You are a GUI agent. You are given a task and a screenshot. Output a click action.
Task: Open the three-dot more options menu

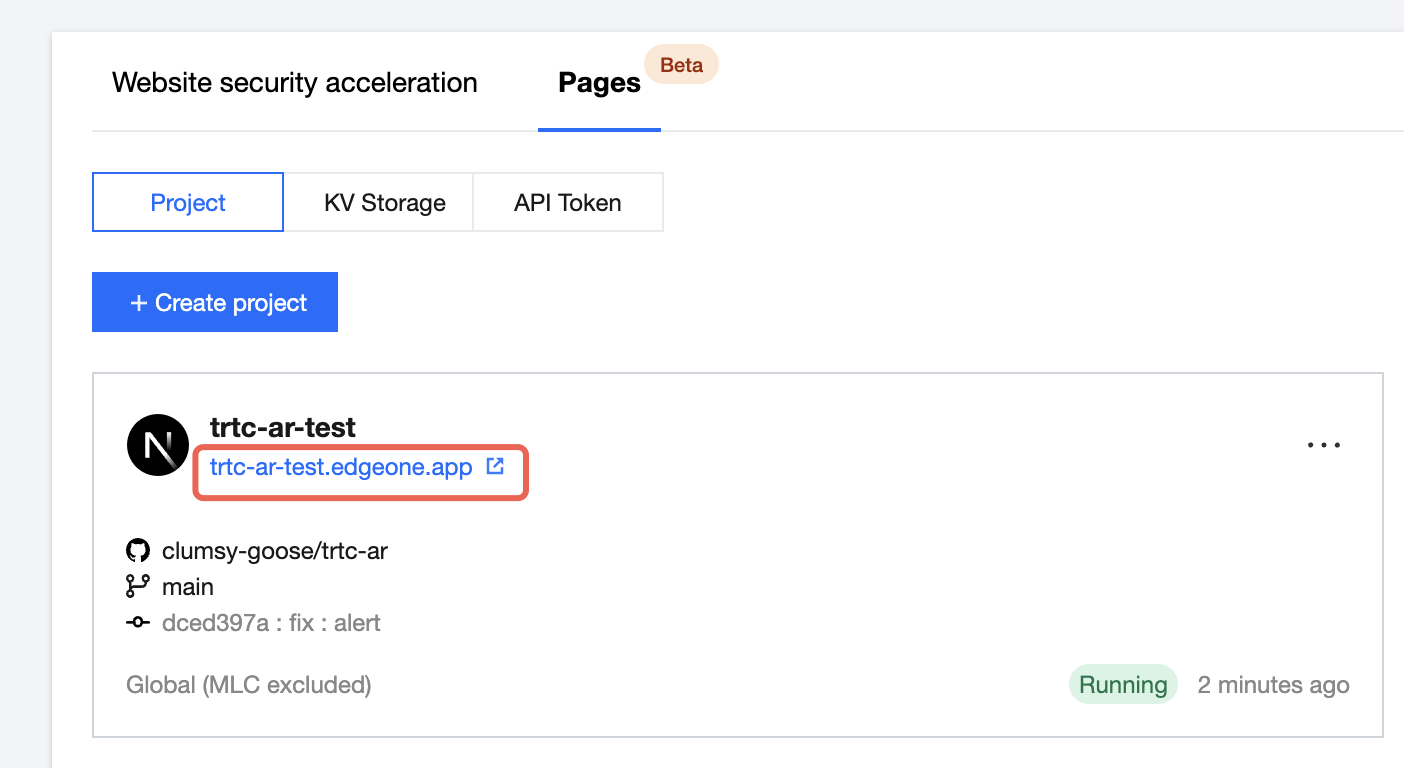[x=1324, y=445]
